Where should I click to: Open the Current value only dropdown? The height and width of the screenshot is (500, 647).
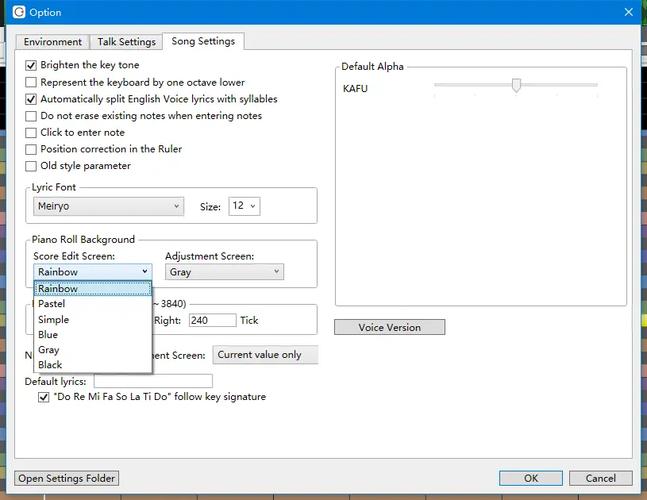tap(265, 355)
